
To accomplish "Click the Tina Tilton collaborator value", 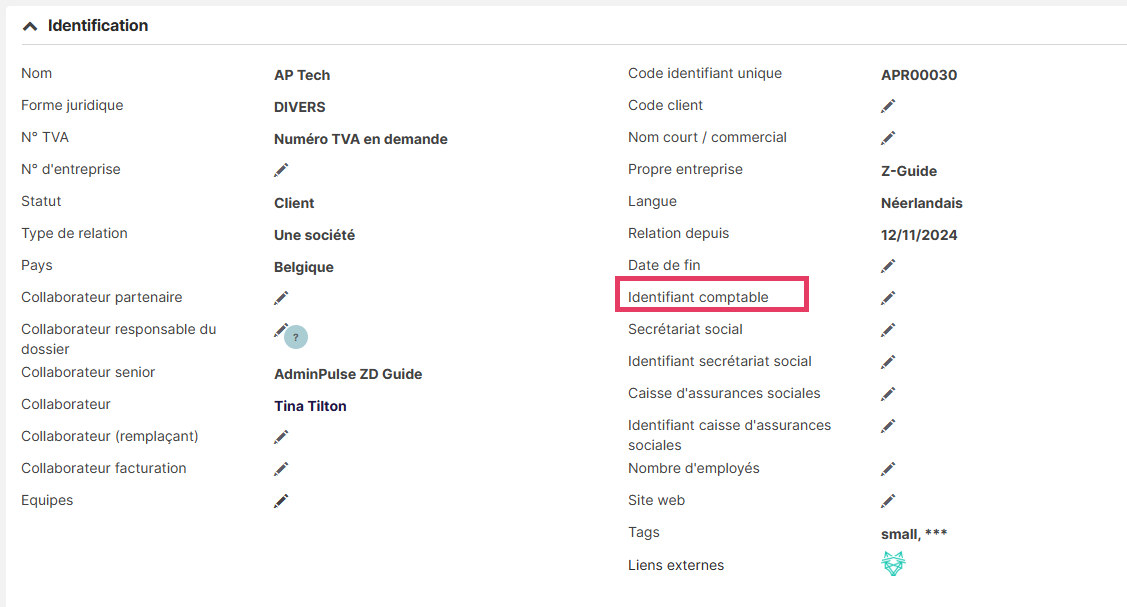I will pos(310,406).
